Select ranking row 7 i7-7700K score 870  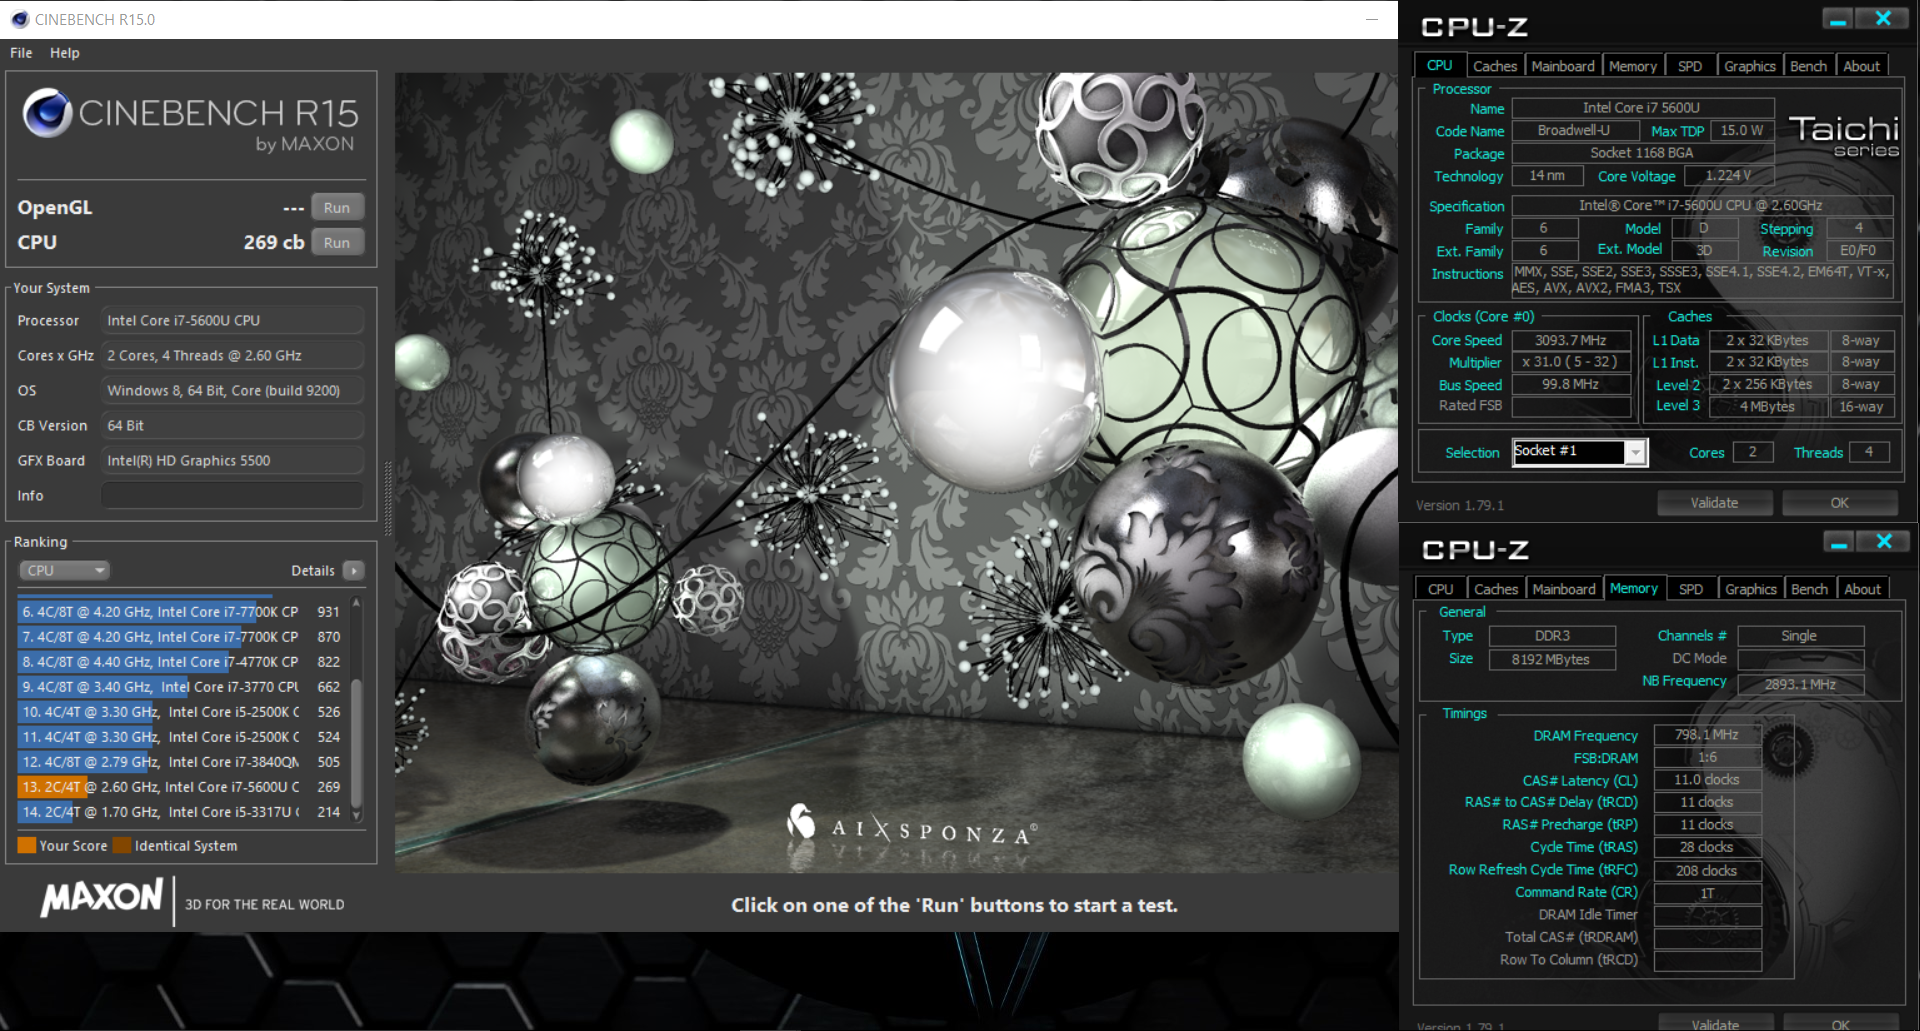coord(181,637)
